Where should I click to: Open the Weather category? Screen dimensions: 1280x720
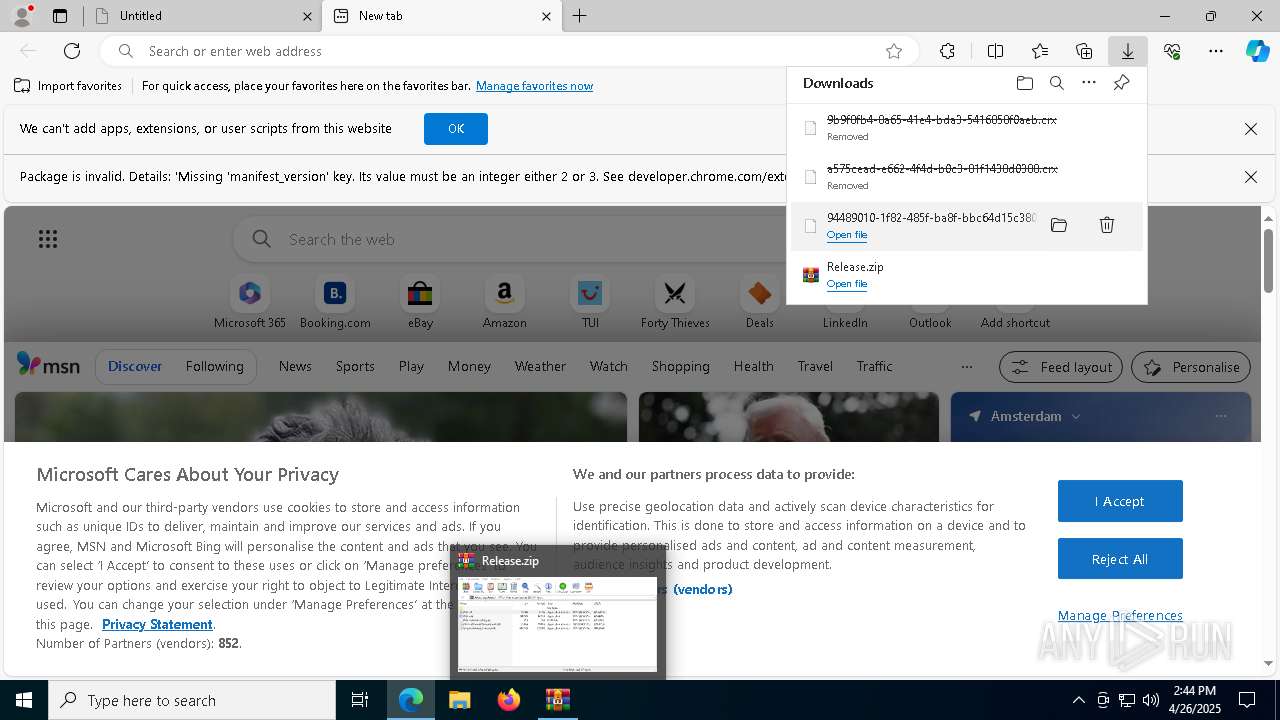tap(540, 366)
